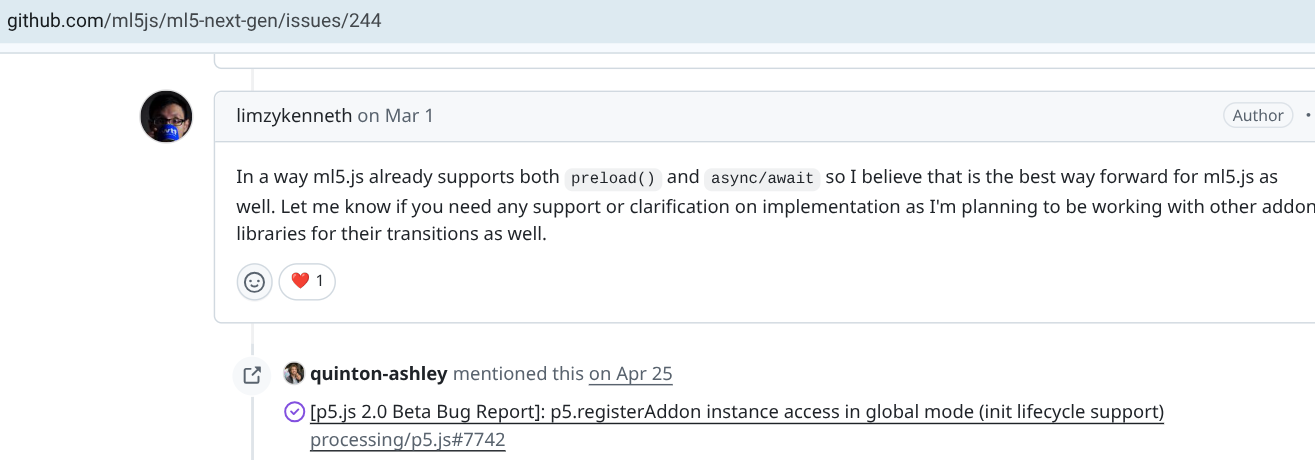Click the async/await inline code snippet
1315x460 pixels.
click(763, 179)
